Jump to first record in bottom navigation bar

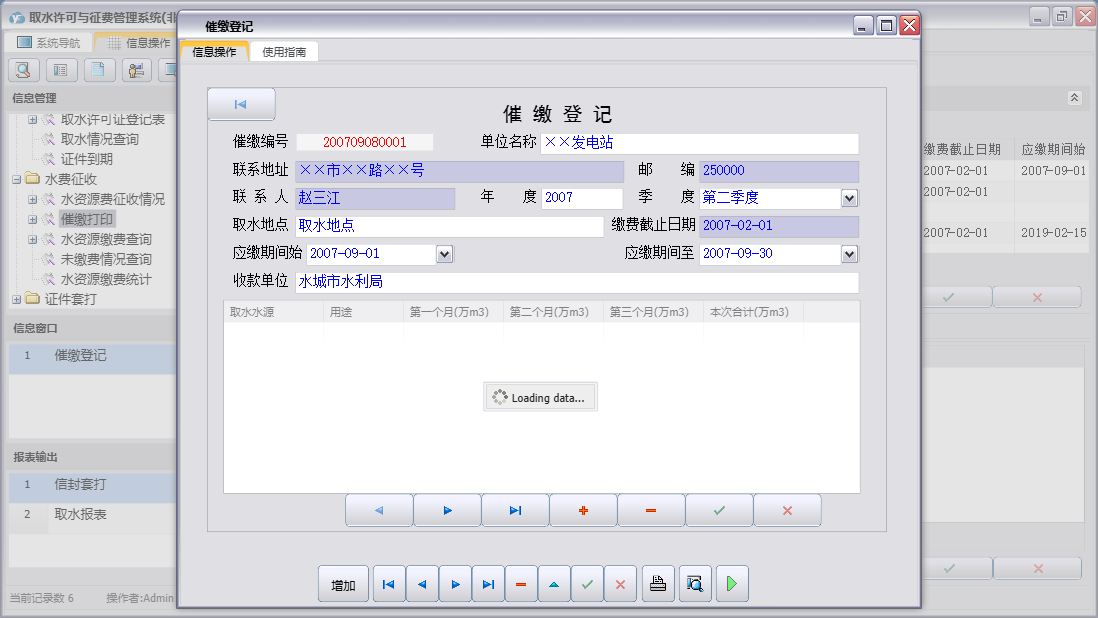[388, 584]
